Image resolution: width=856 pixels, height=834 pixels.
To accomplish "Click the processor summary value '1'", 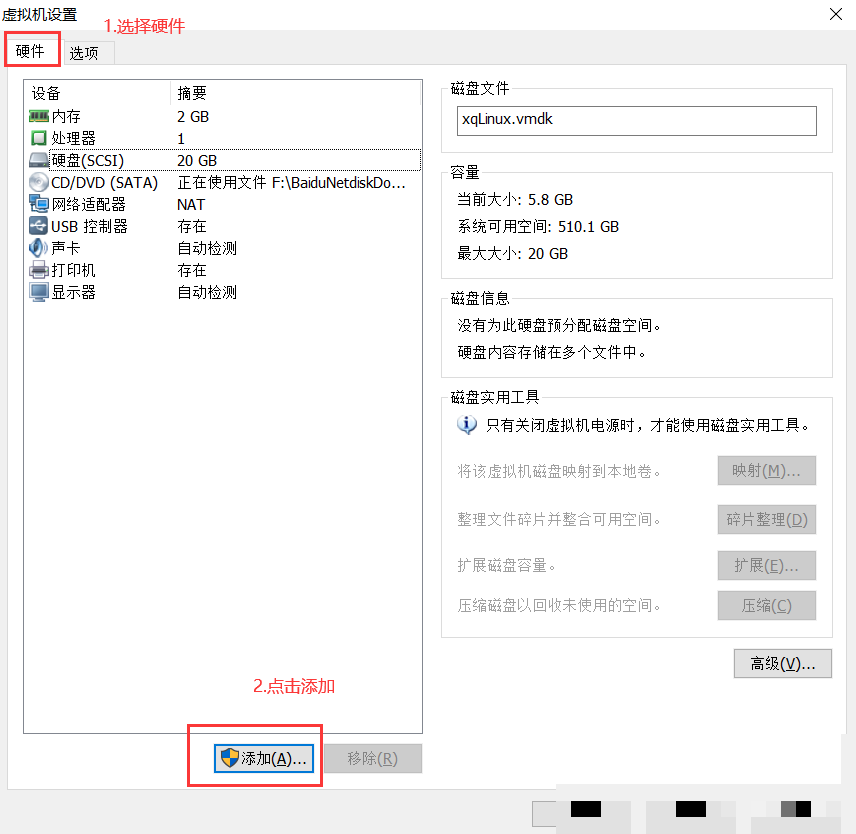I will tap(181, 139).
